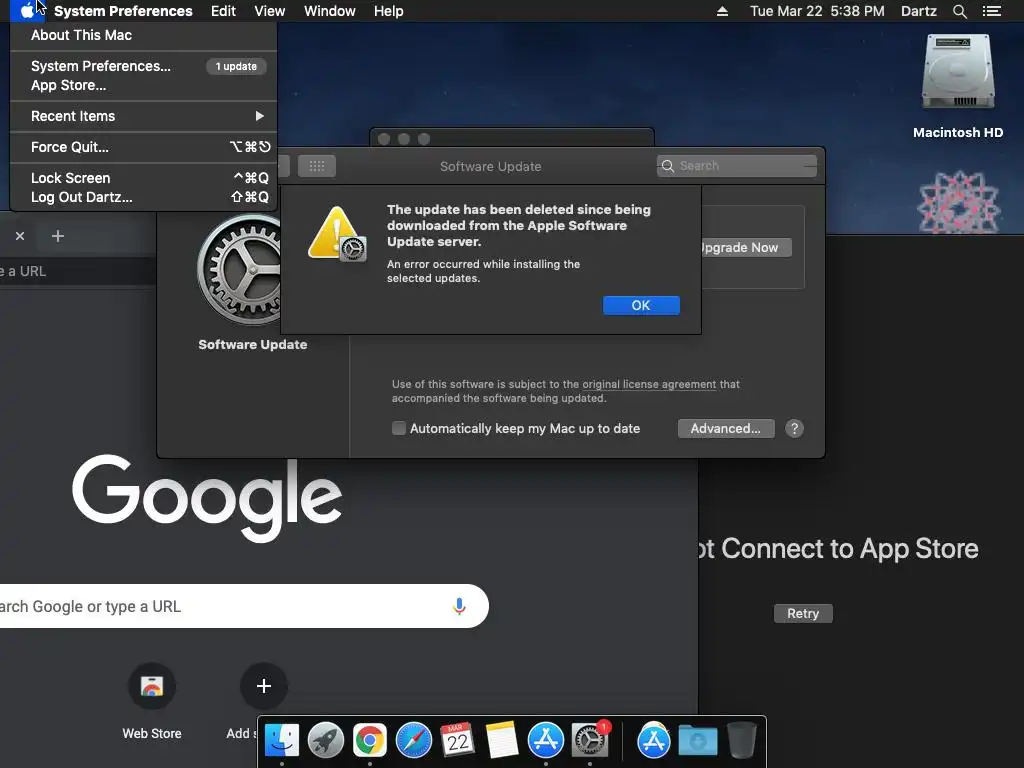Click the Chrome address bar URL field
The height and width of the screenshot is (768, 1024).
coord(78,271)
